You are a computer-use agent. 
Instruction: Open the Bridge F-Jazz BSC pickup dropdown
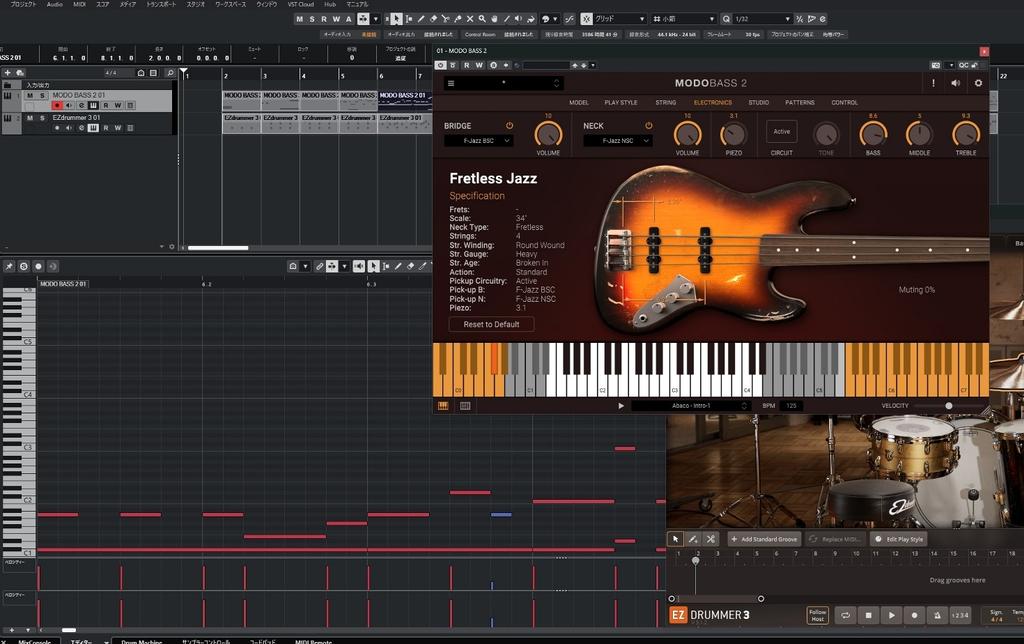coord(478,141)
